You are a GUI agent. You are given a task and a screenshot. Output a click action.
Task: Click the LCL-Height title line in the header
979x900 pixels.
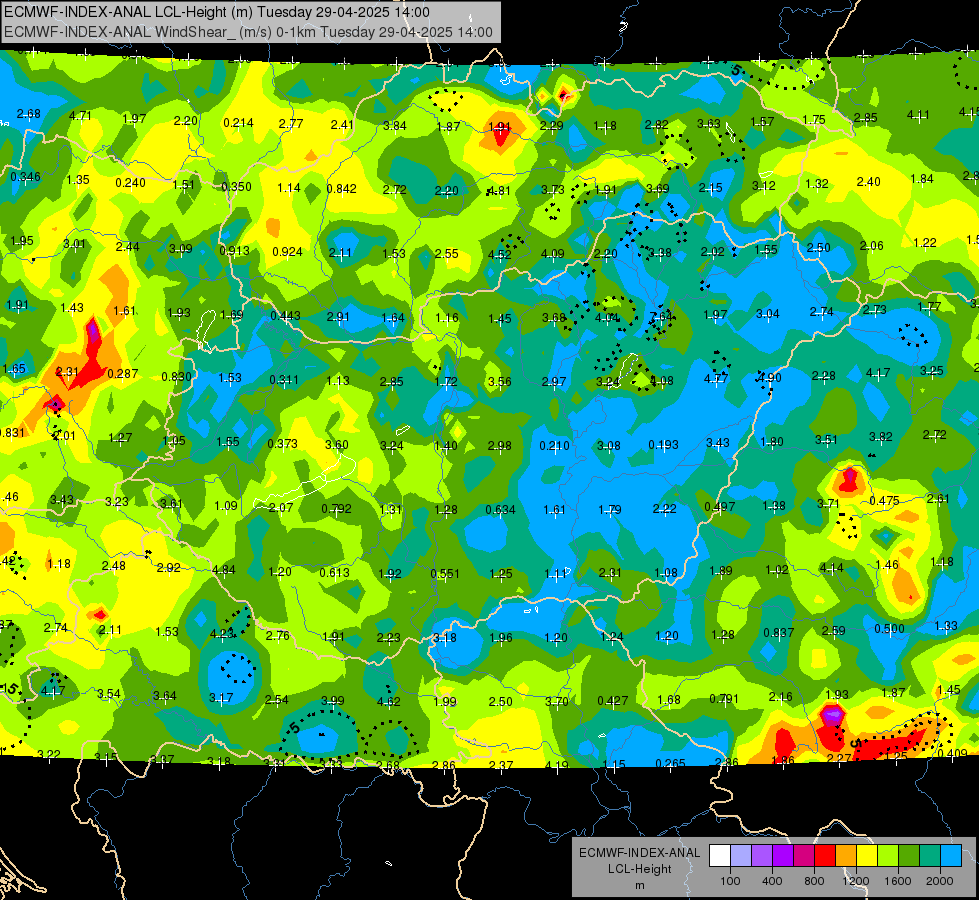tap(217, 12)
